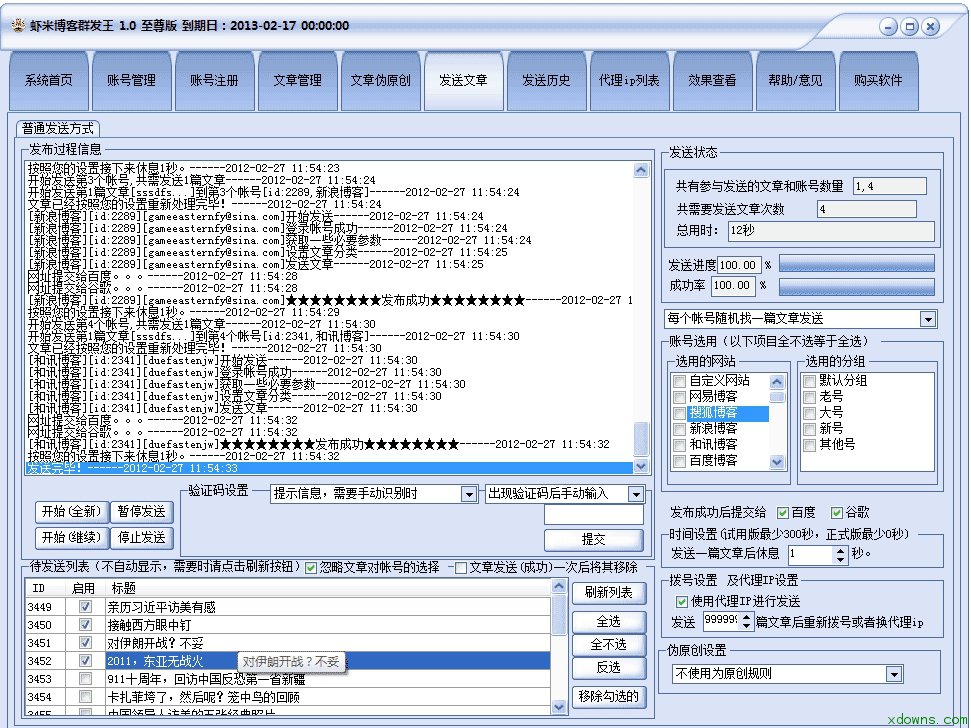
Task: Toggle 使用代理IP进行发送 checkbox
Action: pos(682,602)
